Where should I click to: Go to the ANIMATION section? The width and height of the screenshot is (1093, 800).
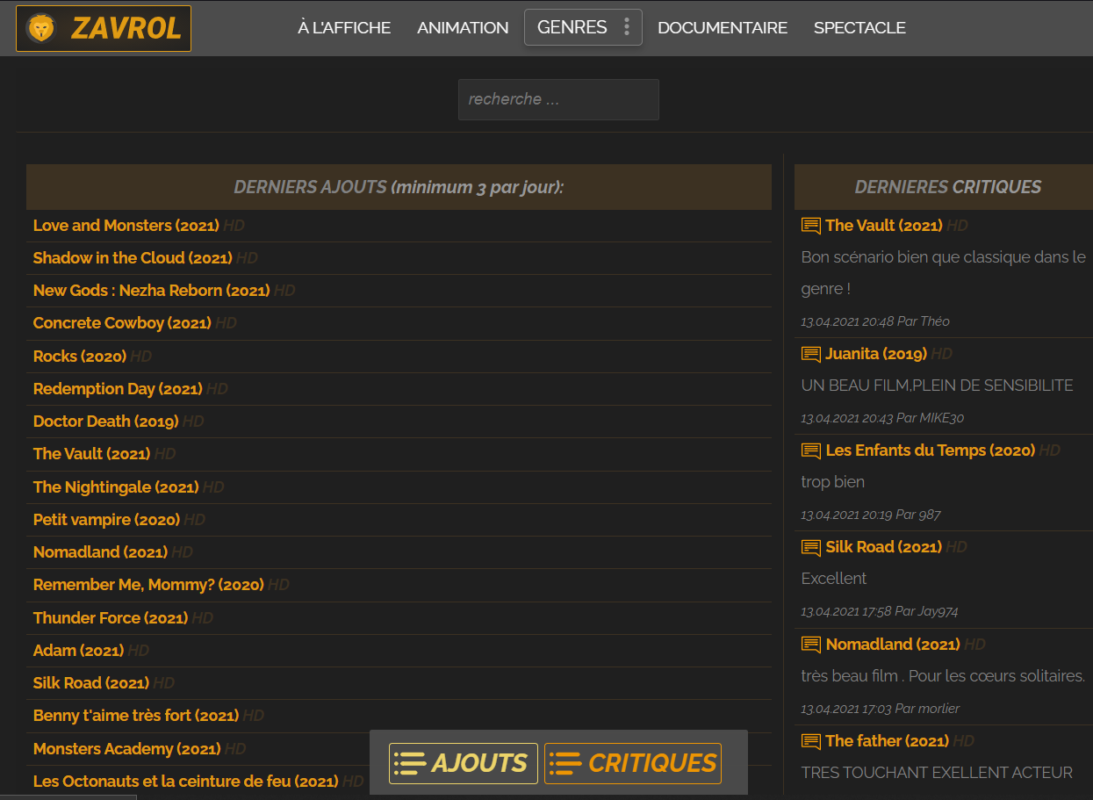[463, 28]
